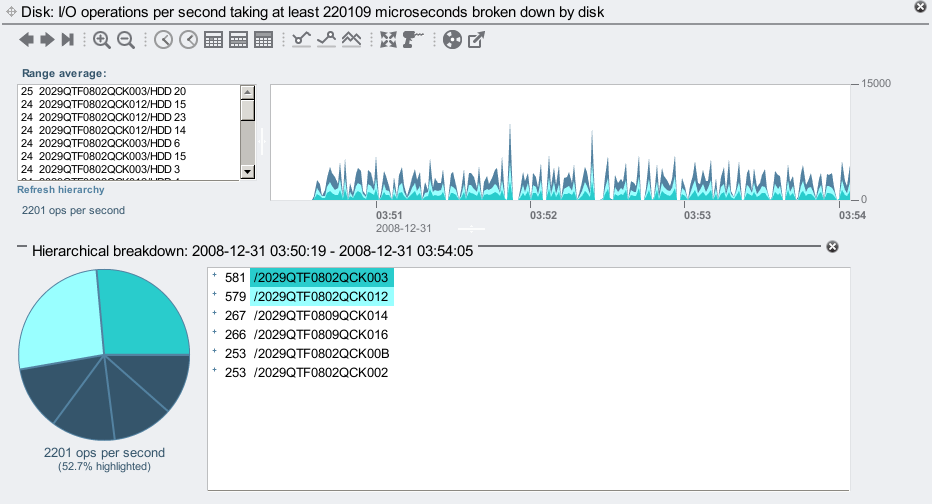Move the graph back with left arrow
Image resolution: width=932 pixels, height=504 pixels.
pyautogui.click(x=26, y=40)
